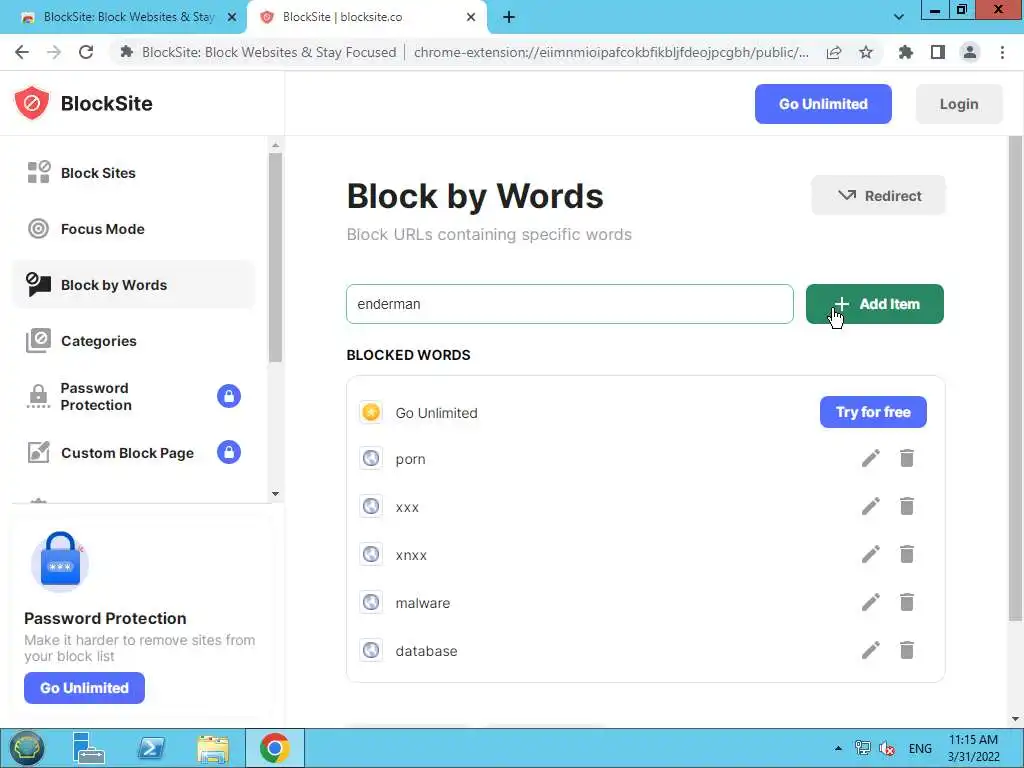Edit the blocked word 'xxx'
This screenshot has height=768, width=1024.
[871, 506]
